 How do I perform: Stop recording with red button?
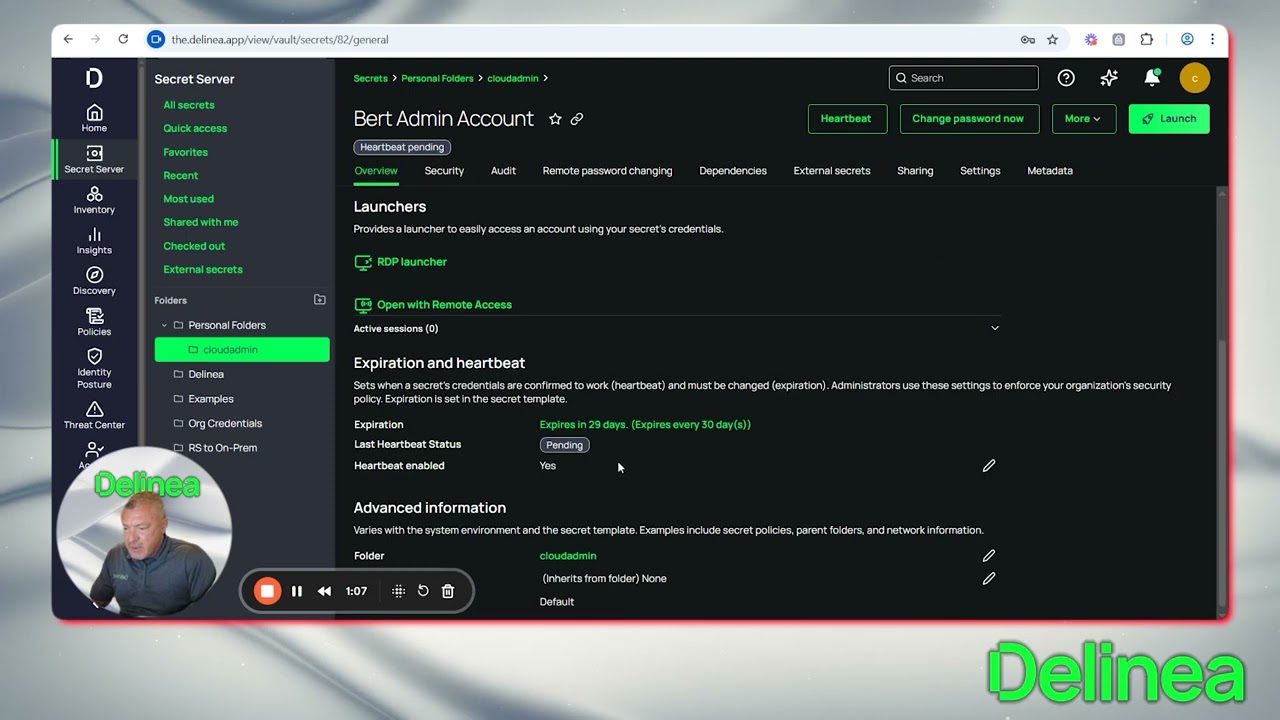tap(267, 591)
